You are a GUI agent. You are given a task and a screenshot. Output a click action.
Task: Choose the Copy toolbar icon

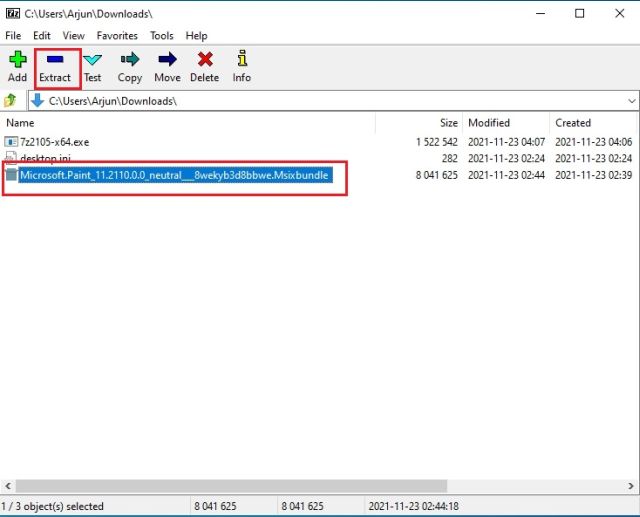tap(130, 60)
